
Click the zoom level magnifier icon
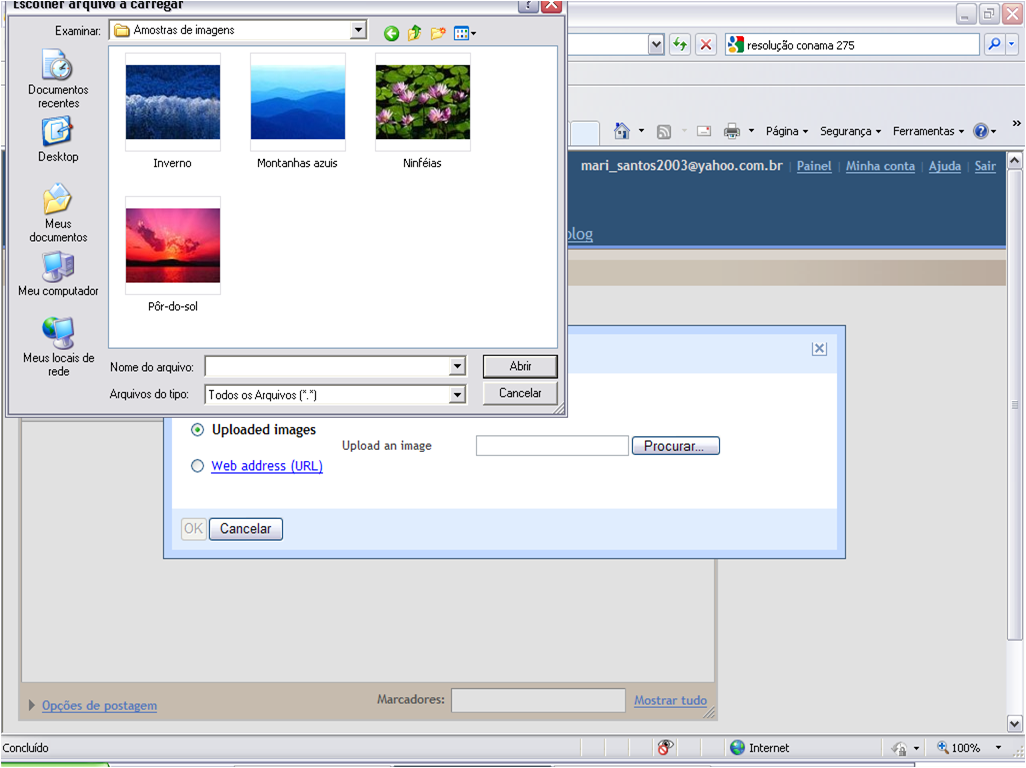943,747
